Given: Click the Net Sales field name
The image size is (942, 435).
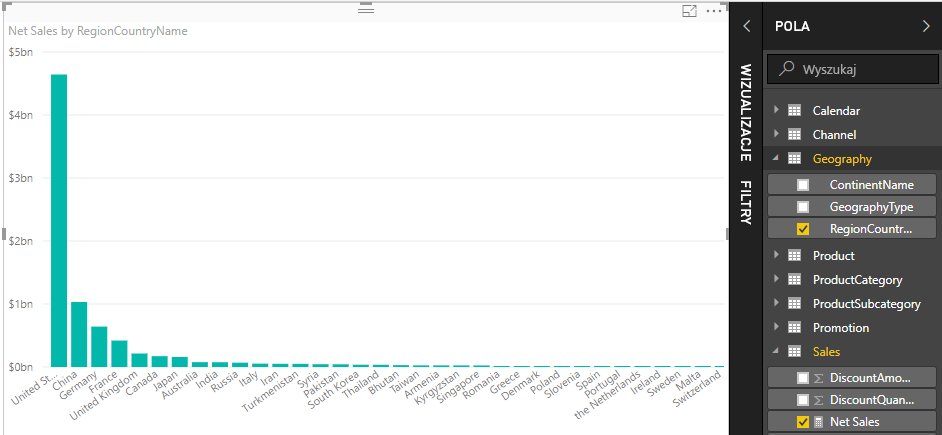Looking at the screenshot, I should [x=855, y=422].
